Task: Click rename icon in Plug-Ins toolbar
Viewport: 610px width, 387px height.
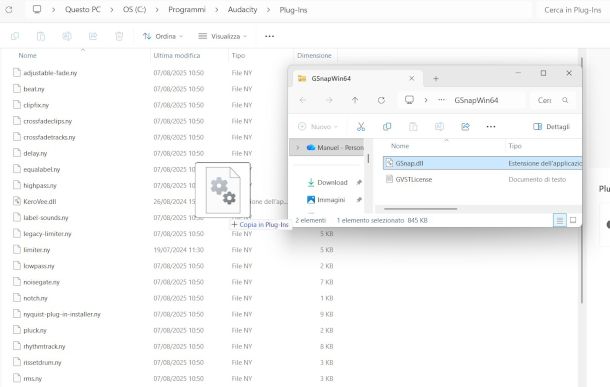Action: [67, 36]
